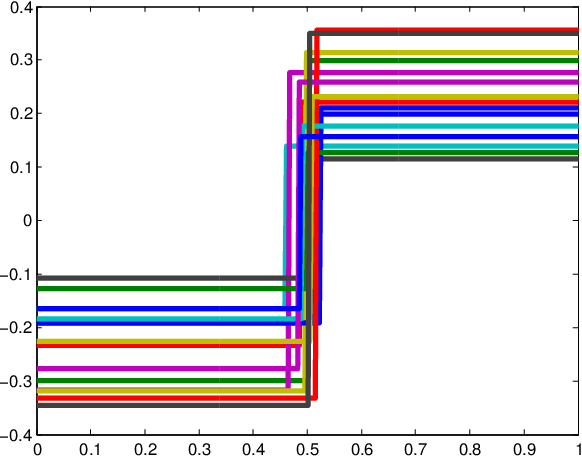
Task: Click the 0.4 label on the horizontal axis
Action: 254,450
